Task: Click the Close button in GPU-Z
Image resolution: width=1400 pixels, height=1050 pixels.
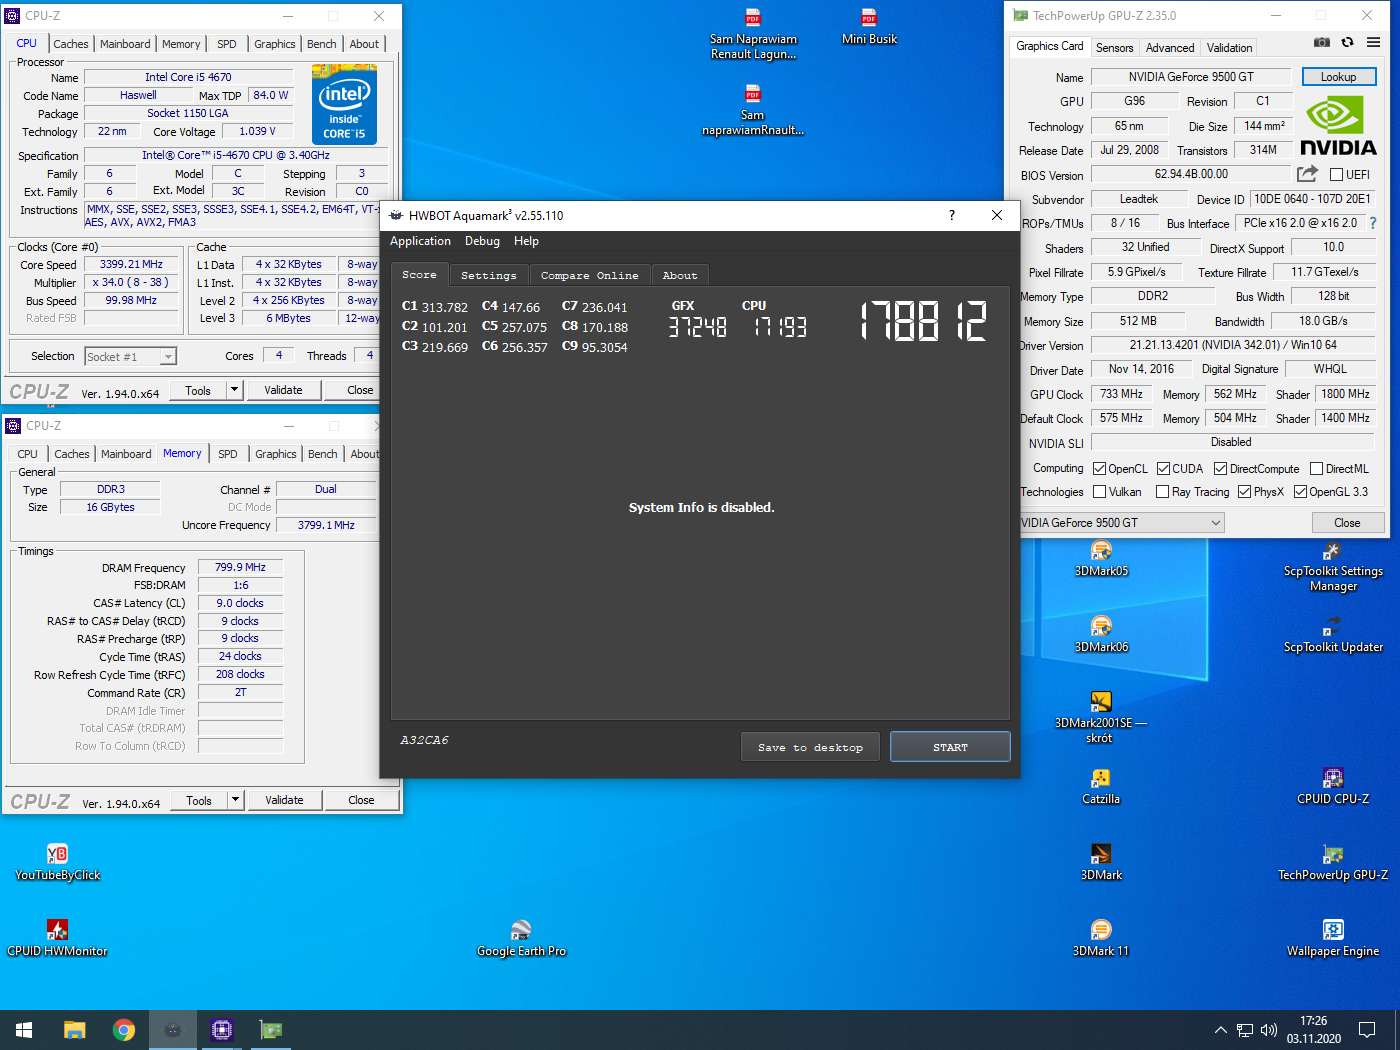Action: (1347, 523)
